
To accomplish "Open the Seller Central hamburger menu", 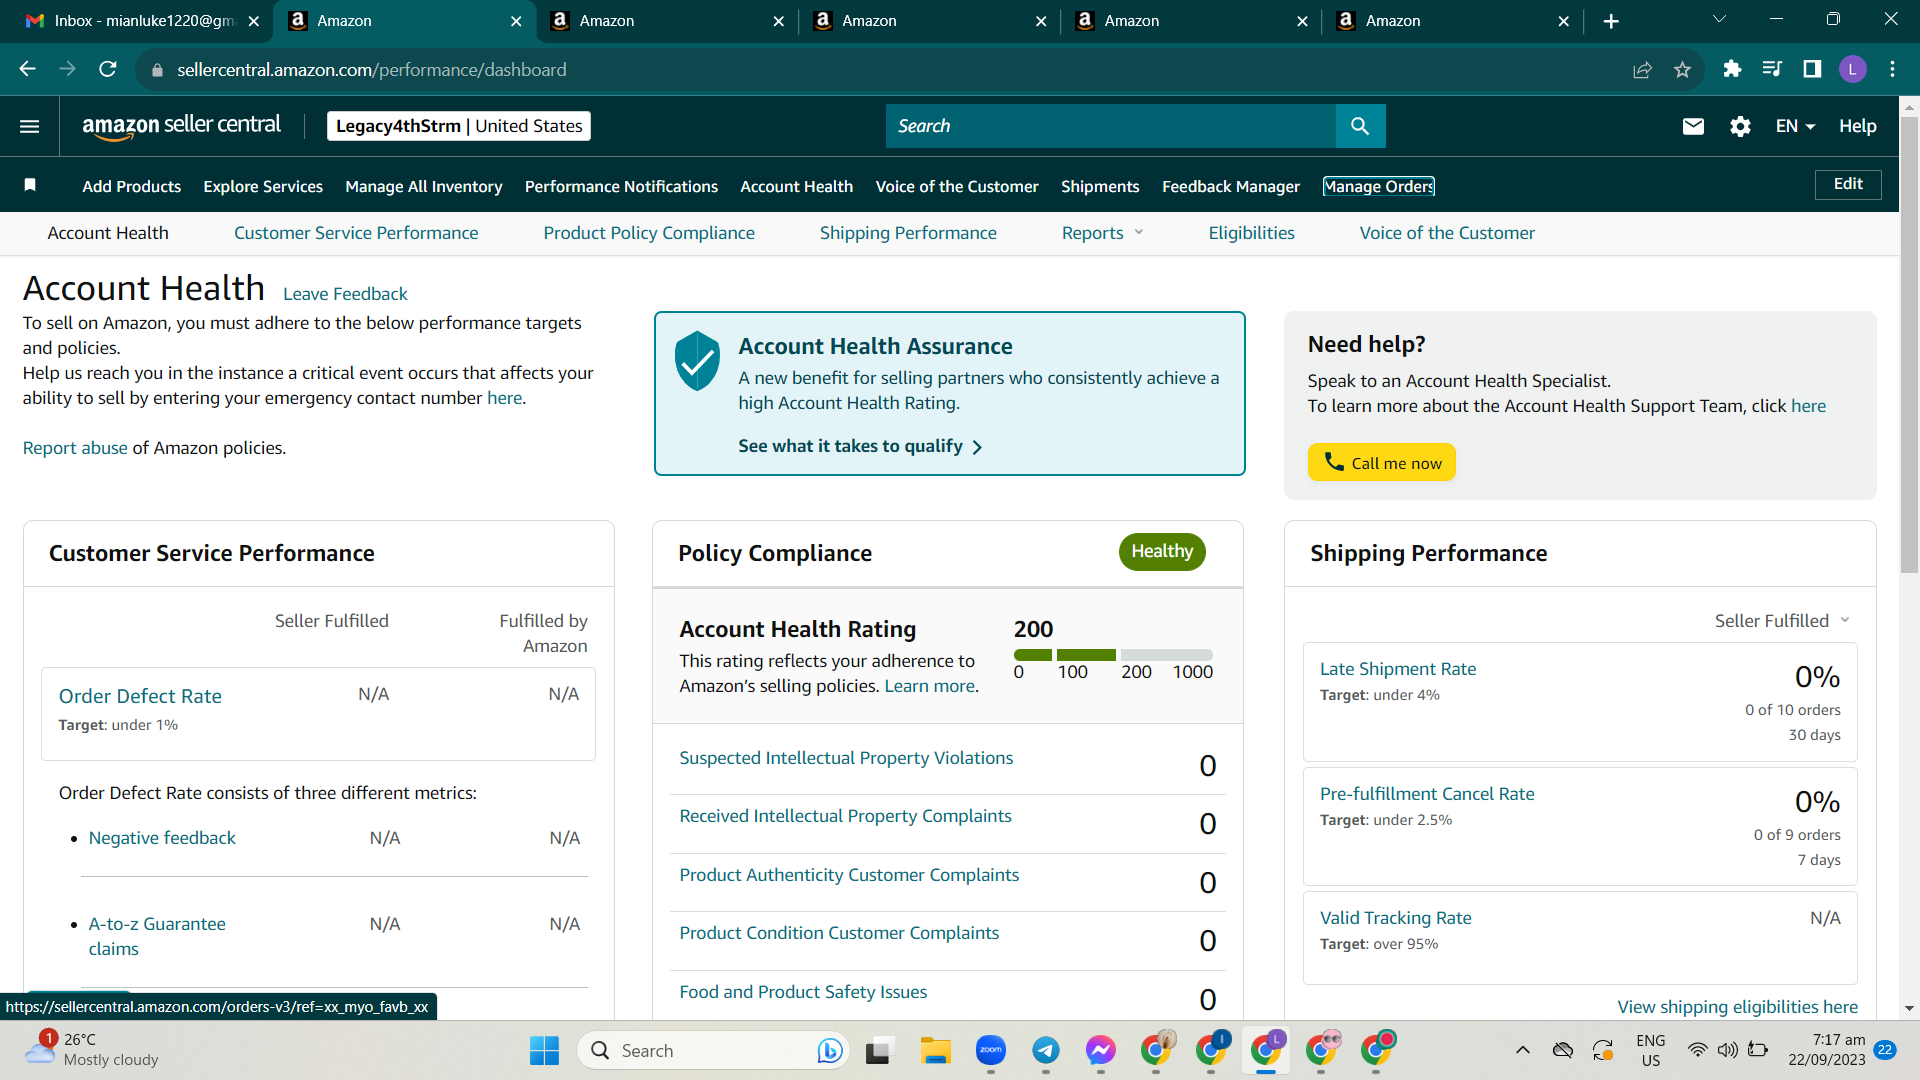I will coord(30,126).
